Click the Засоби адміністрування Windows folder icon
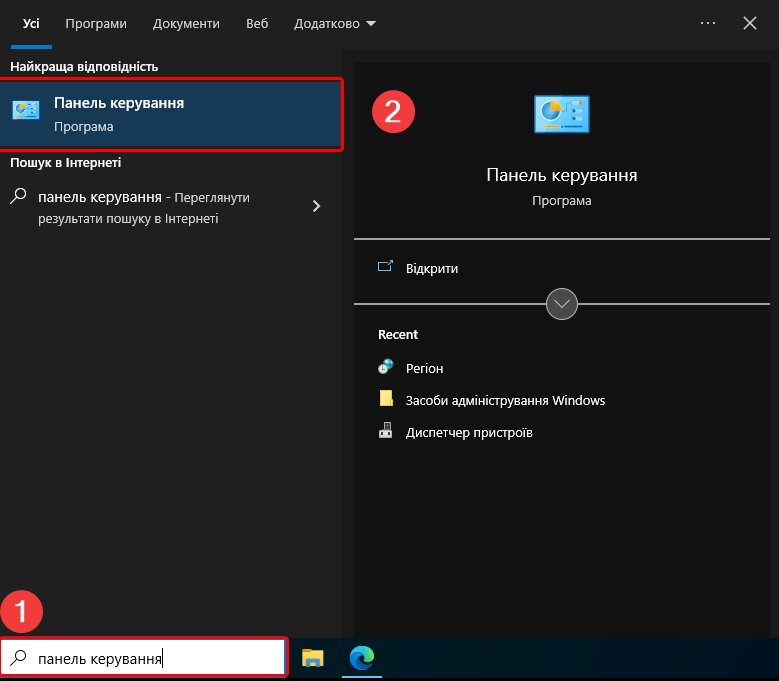Image resolution: width=779 pixels, height=681 pixels. [x=386, y=400]
